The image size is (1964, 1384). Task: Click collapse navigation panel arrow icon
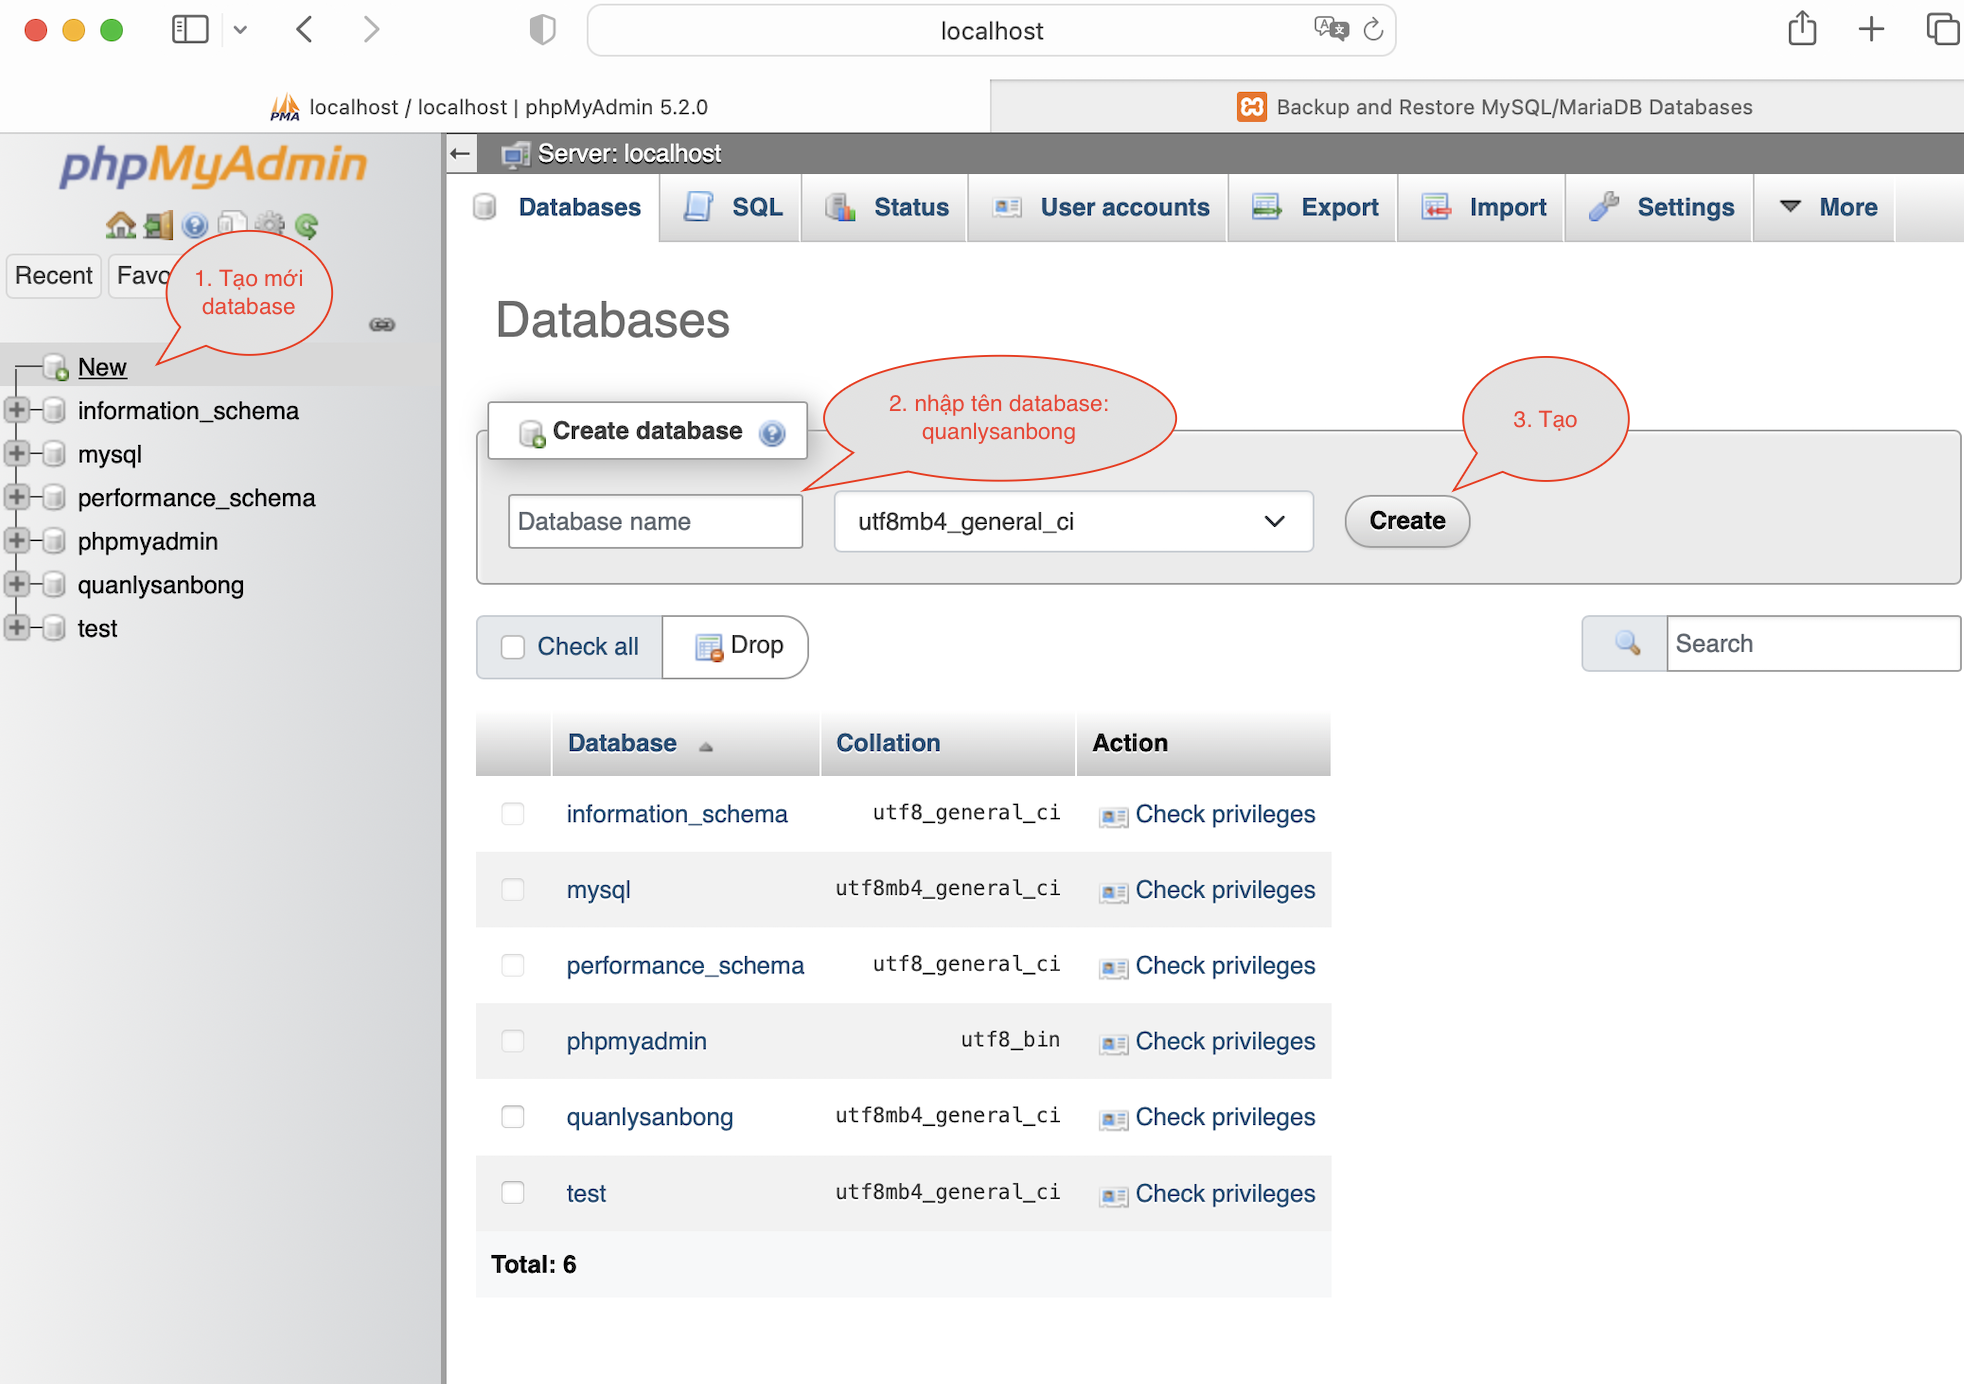[x=460, y=154]
